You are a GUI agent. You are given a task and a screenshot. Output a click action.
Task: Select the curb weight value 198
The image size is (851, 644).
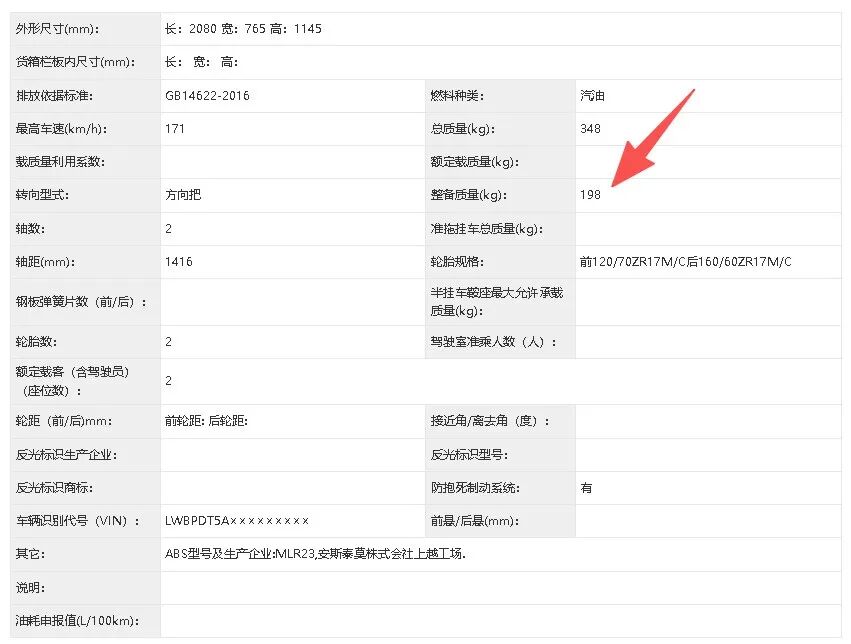(x=590, y=195)
